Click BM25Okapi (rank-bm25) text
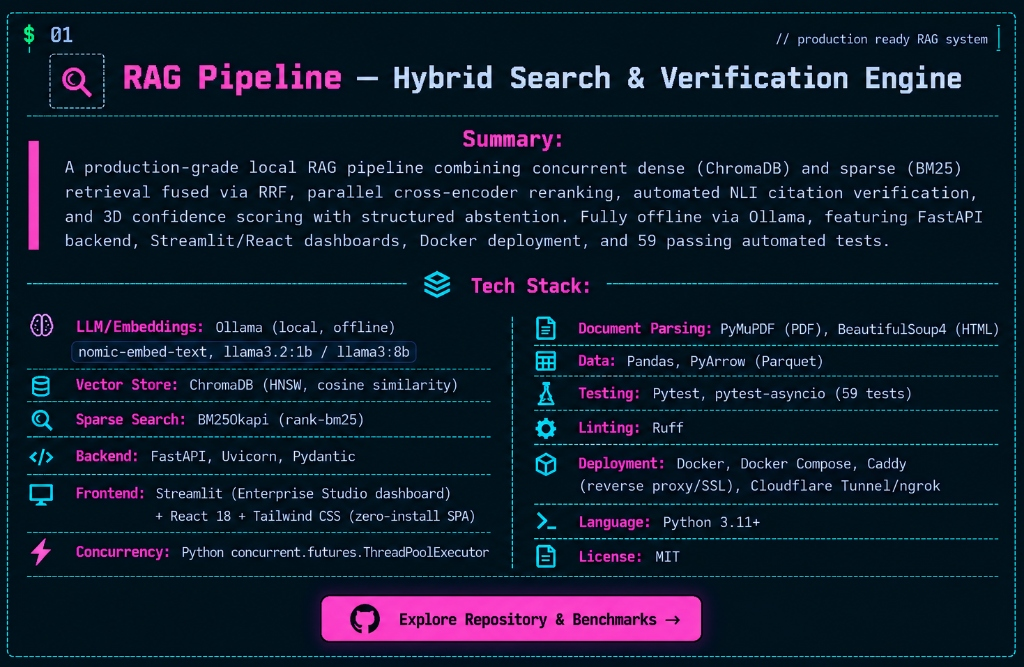Screen dimensions: 1024x667 (x=281, y=420)
